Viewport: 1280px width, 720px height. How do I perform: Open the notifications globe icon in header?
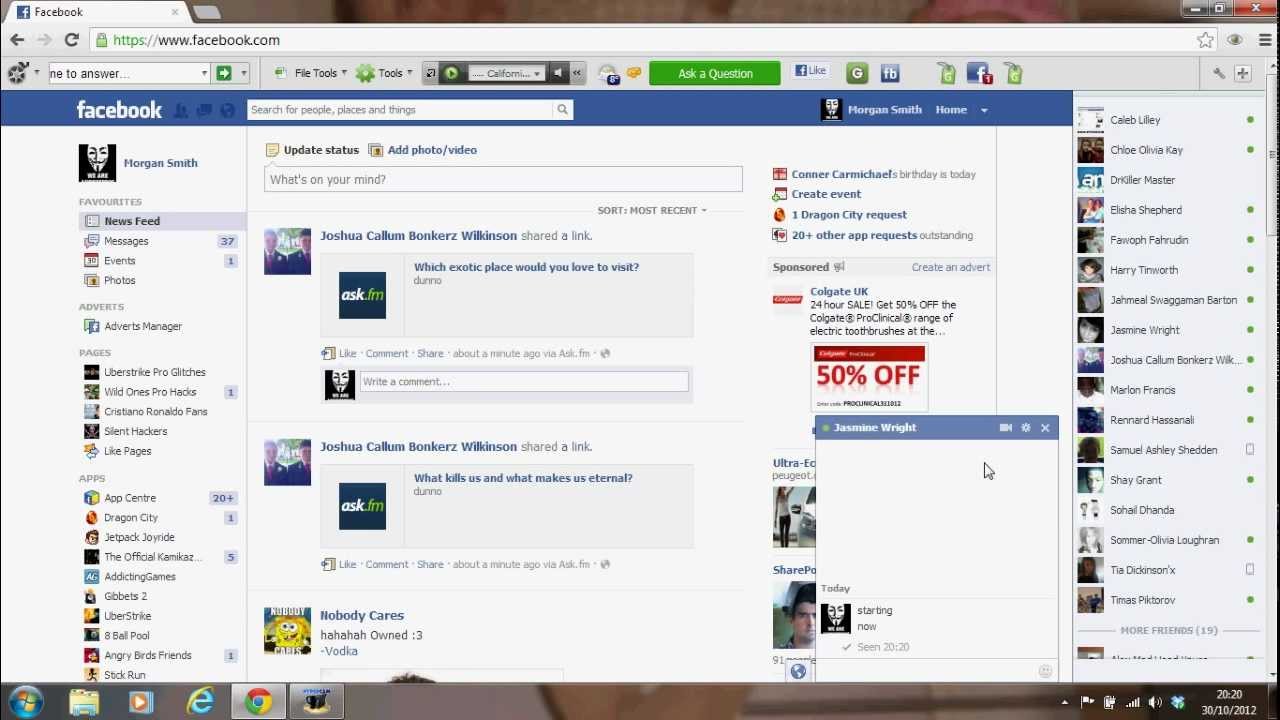(227, 110)
